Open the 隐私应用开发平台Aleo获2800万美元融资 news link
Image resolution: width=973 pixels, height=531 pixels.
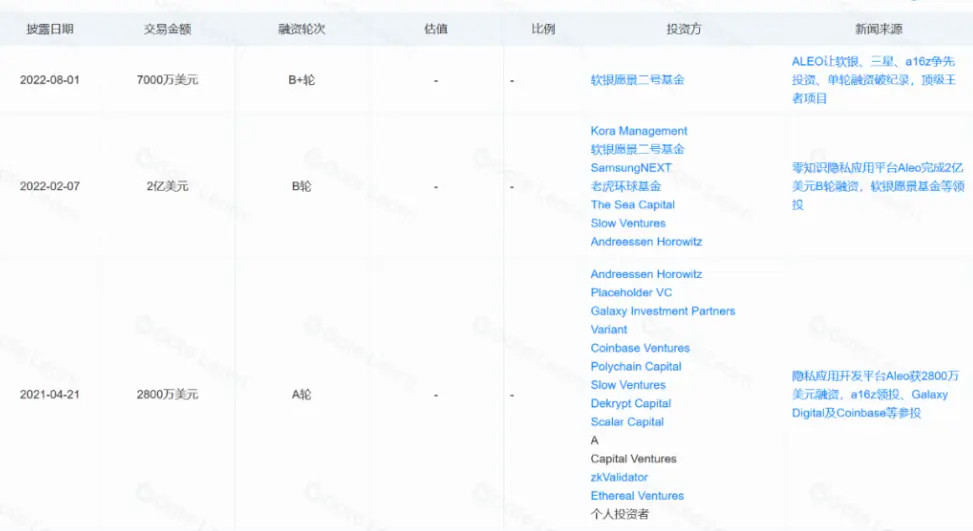coord(875,395)
